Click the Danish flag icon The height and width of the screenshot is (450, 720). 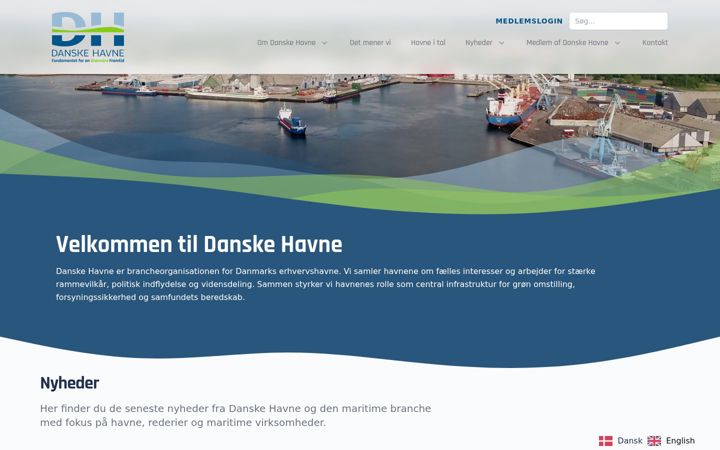coord(605,441)
